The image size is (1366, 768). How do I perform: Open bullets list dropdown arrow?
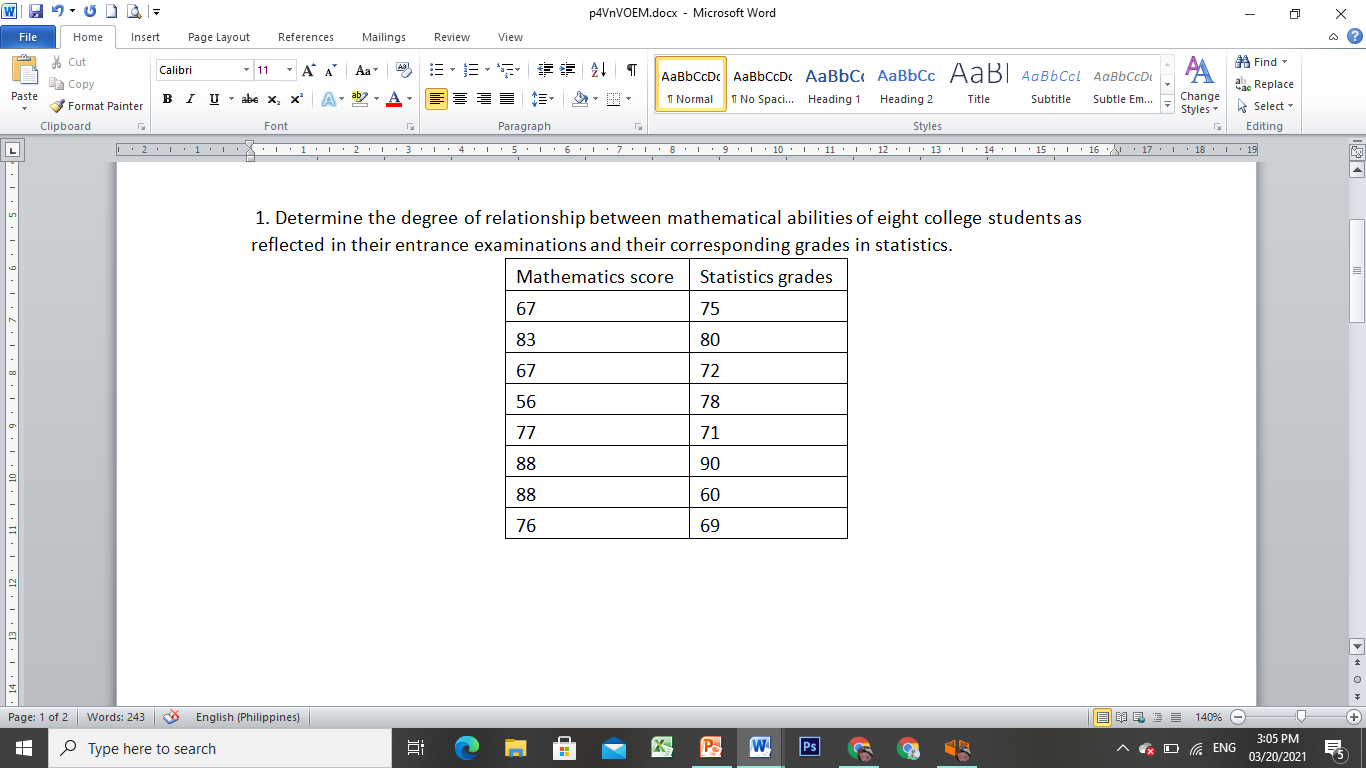(452, 70)
